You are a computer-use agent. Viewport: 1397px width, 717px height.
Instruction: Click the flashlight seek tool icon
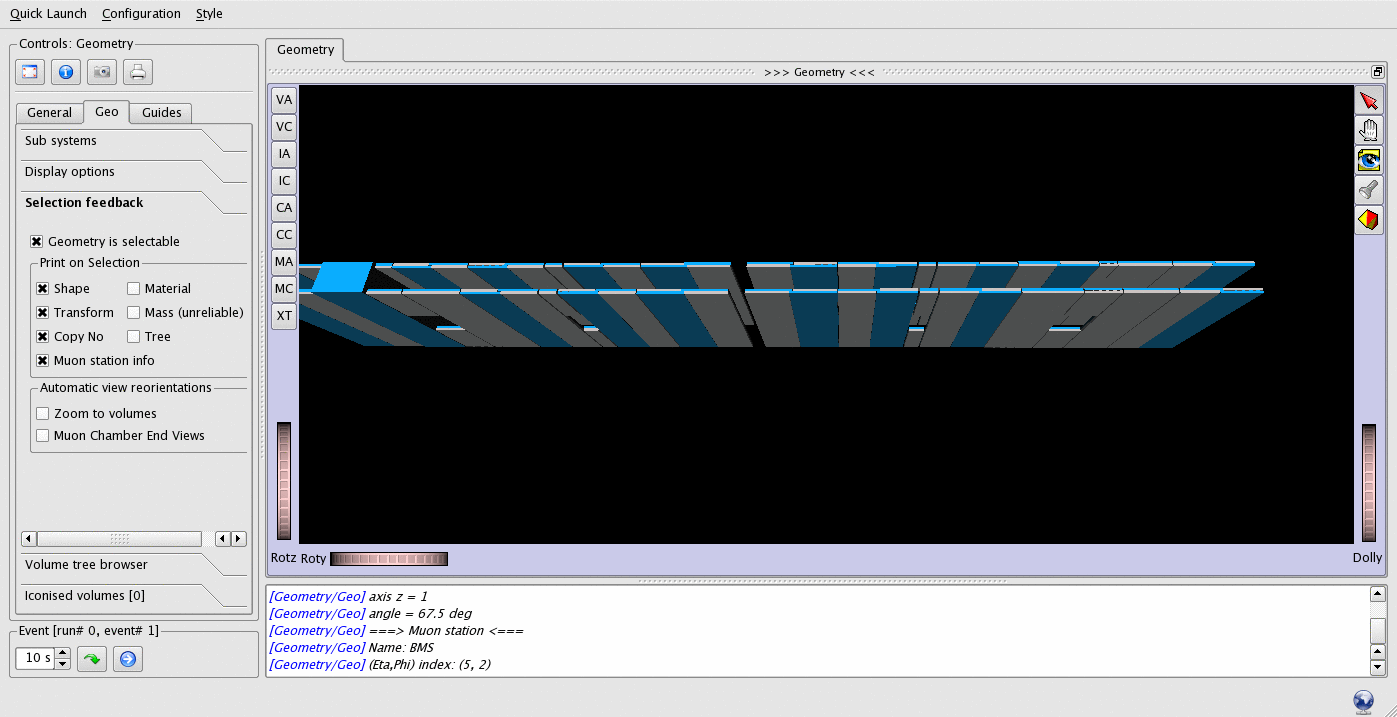click(x=1369, y=190)
